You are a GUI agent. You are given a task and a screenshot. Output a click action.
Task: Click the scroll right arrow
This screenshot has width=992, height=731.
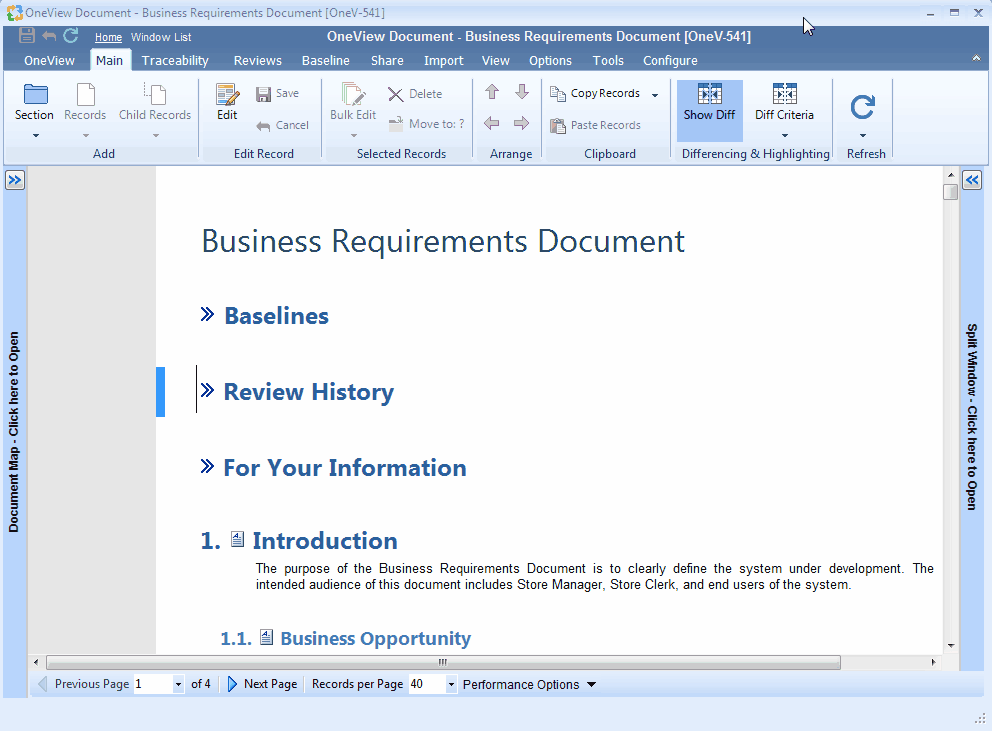click(x=933, y=662)
